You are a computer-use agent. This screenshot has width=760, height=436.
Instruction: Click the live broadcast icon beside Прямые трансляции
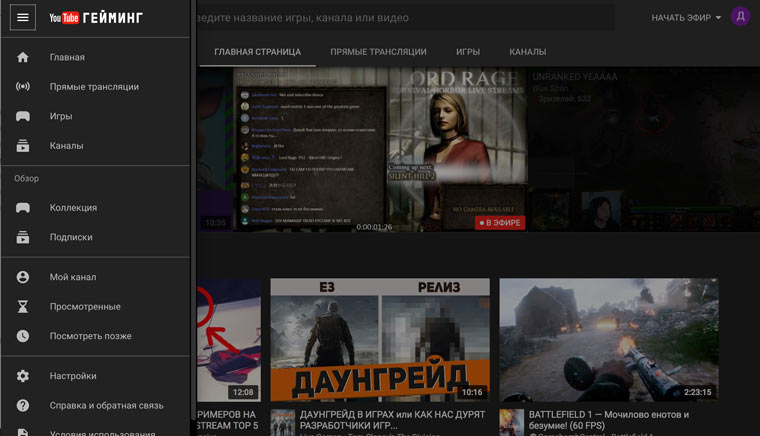(x=23, y=87)
